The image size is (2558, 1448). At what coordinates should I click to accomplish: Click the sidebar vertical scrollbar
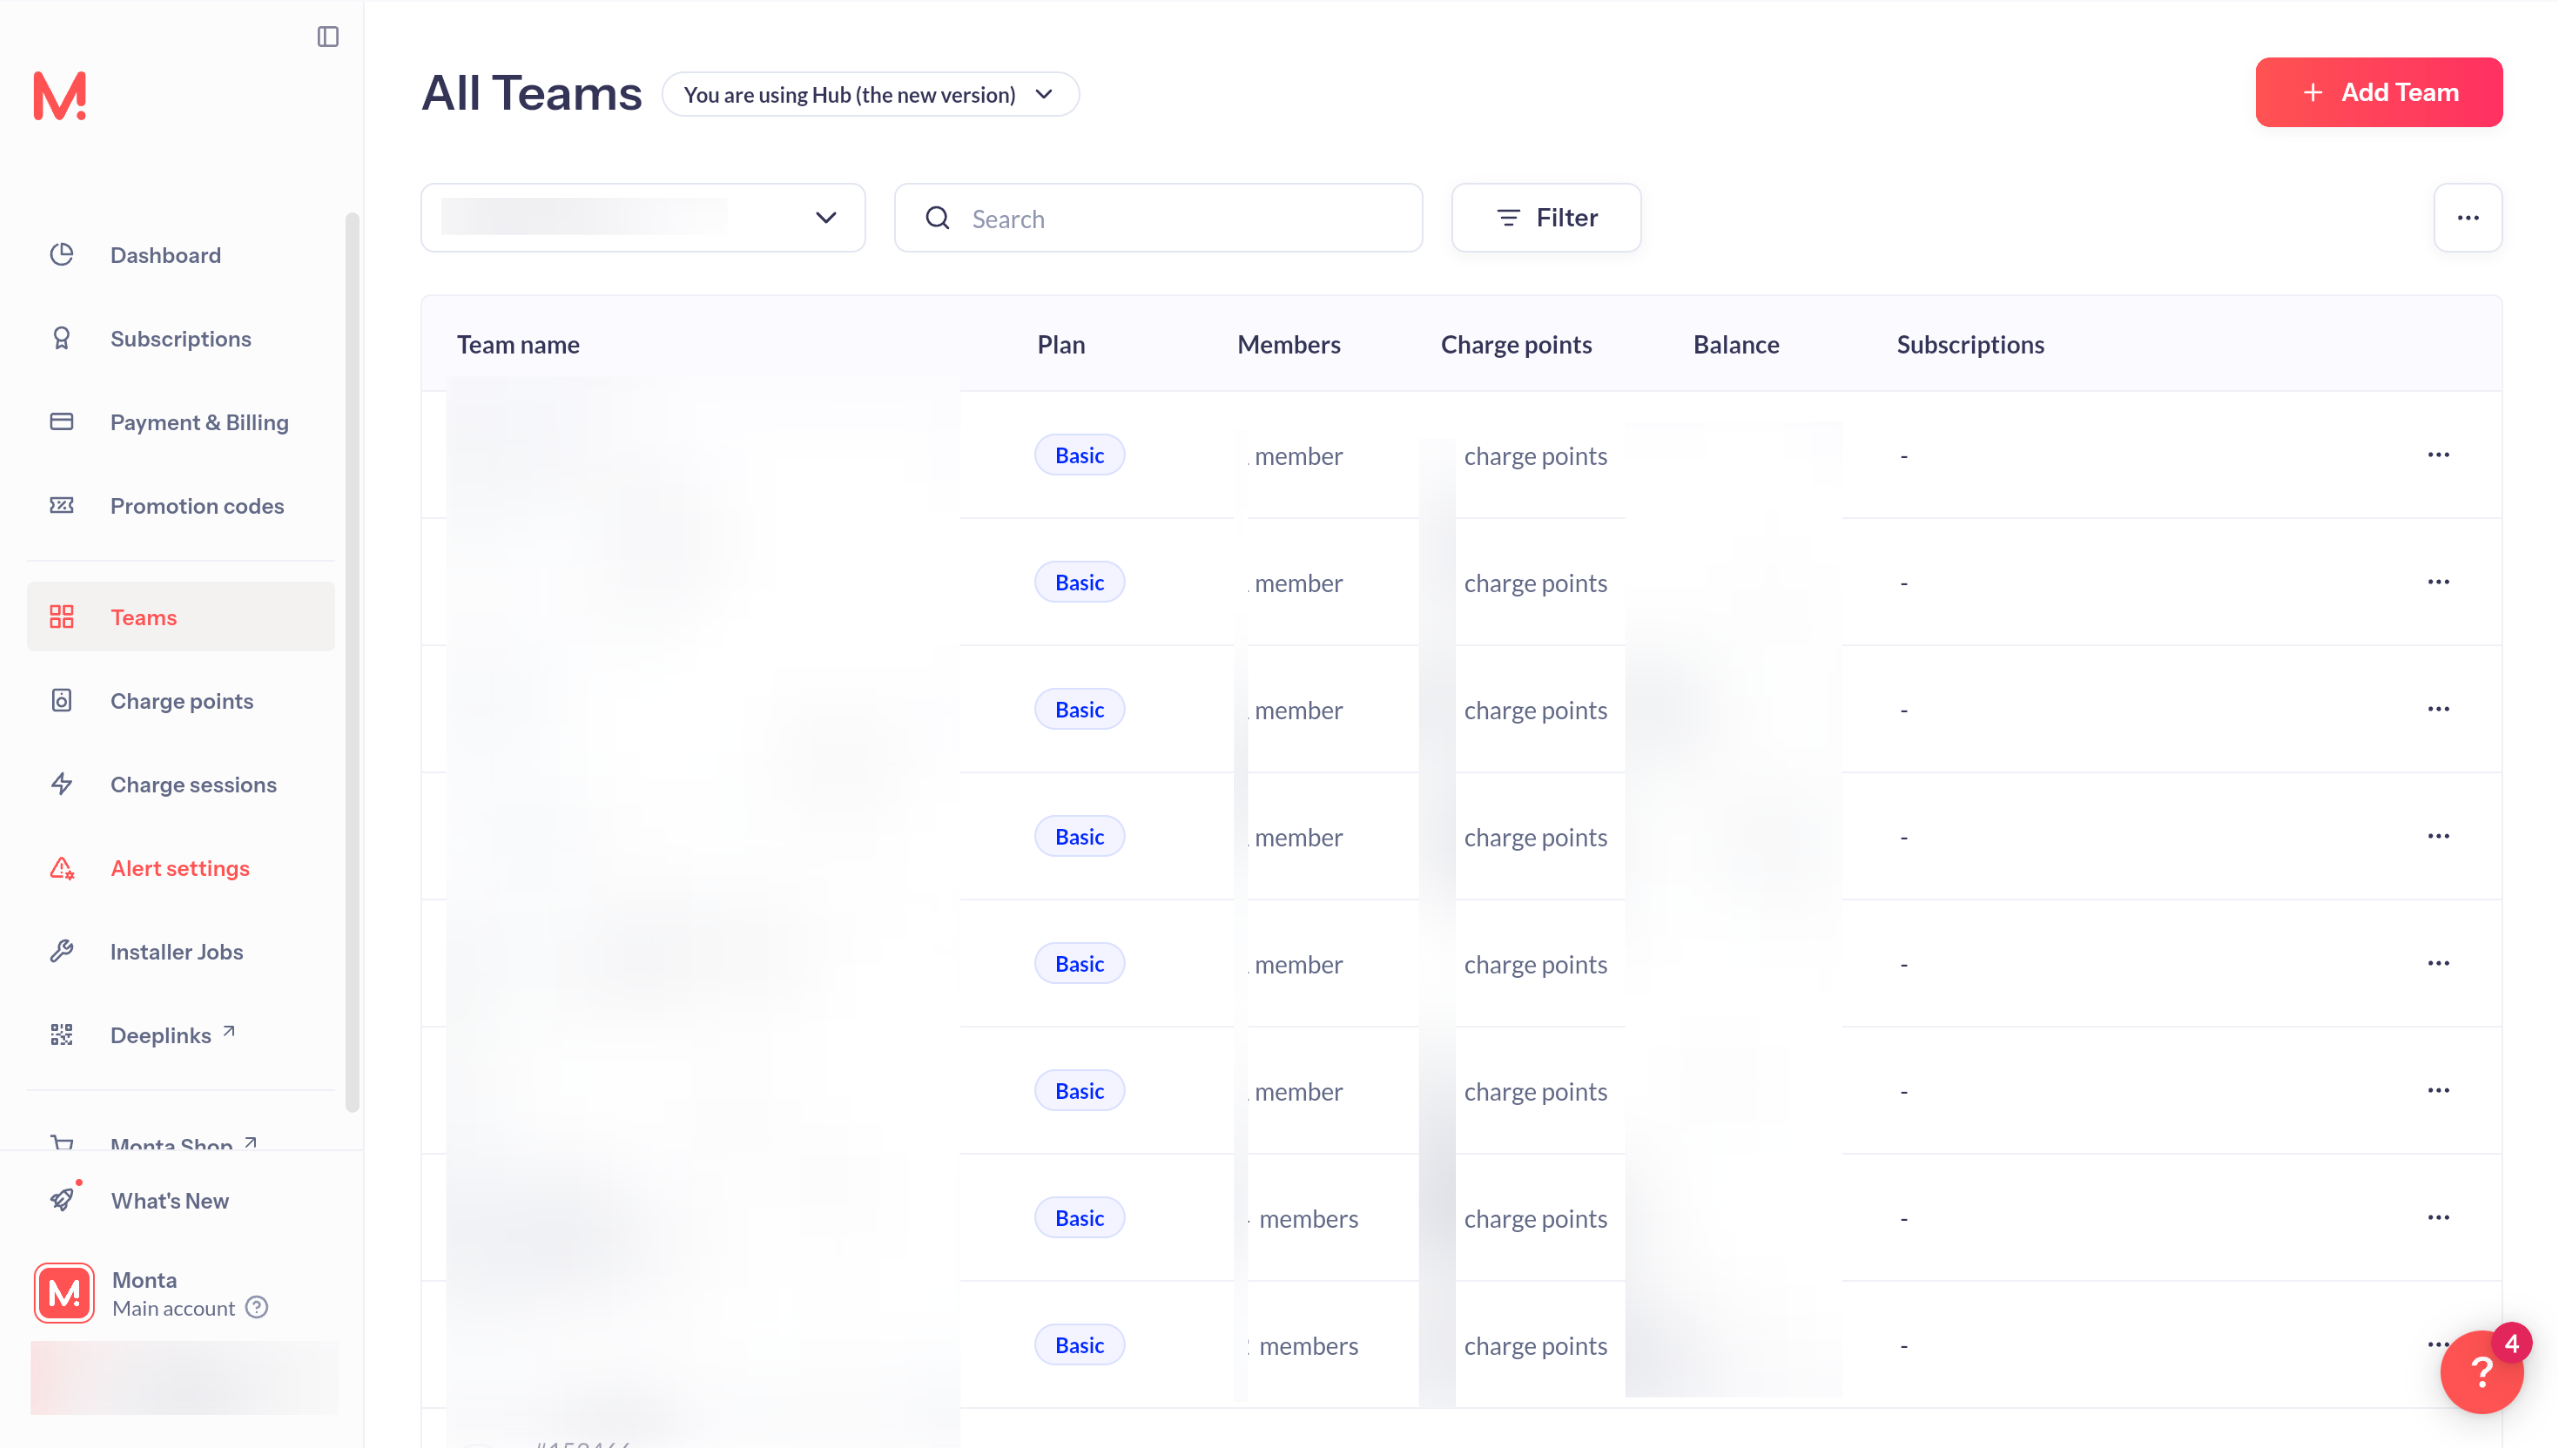(351, 660)
